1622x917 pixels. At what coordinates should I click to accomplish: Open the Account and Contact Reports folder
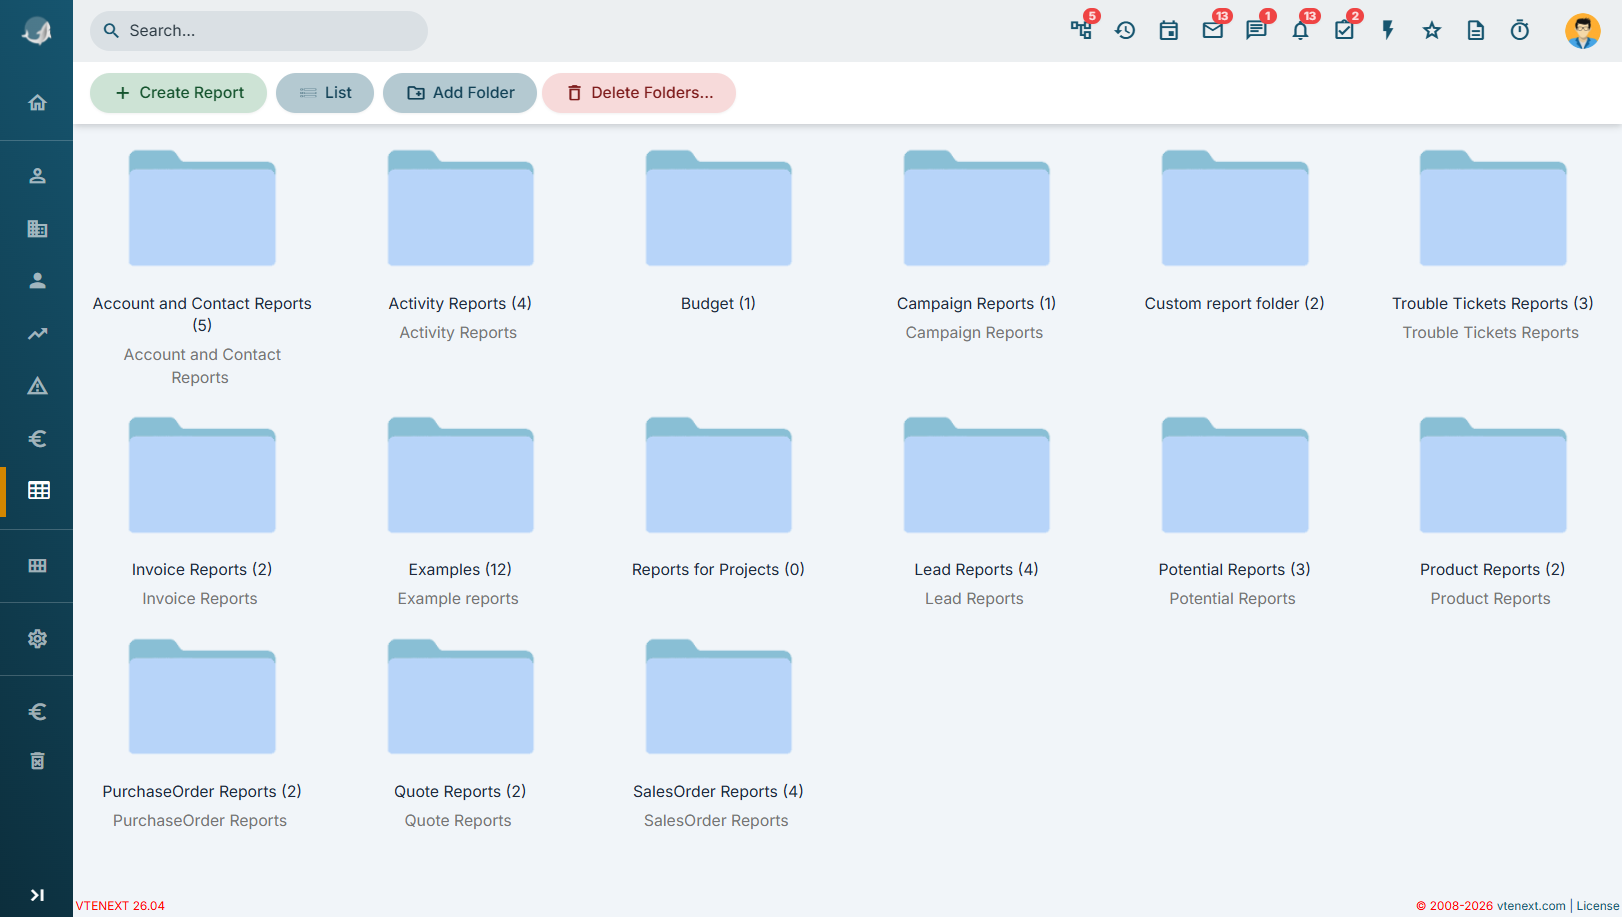point(202,208)
